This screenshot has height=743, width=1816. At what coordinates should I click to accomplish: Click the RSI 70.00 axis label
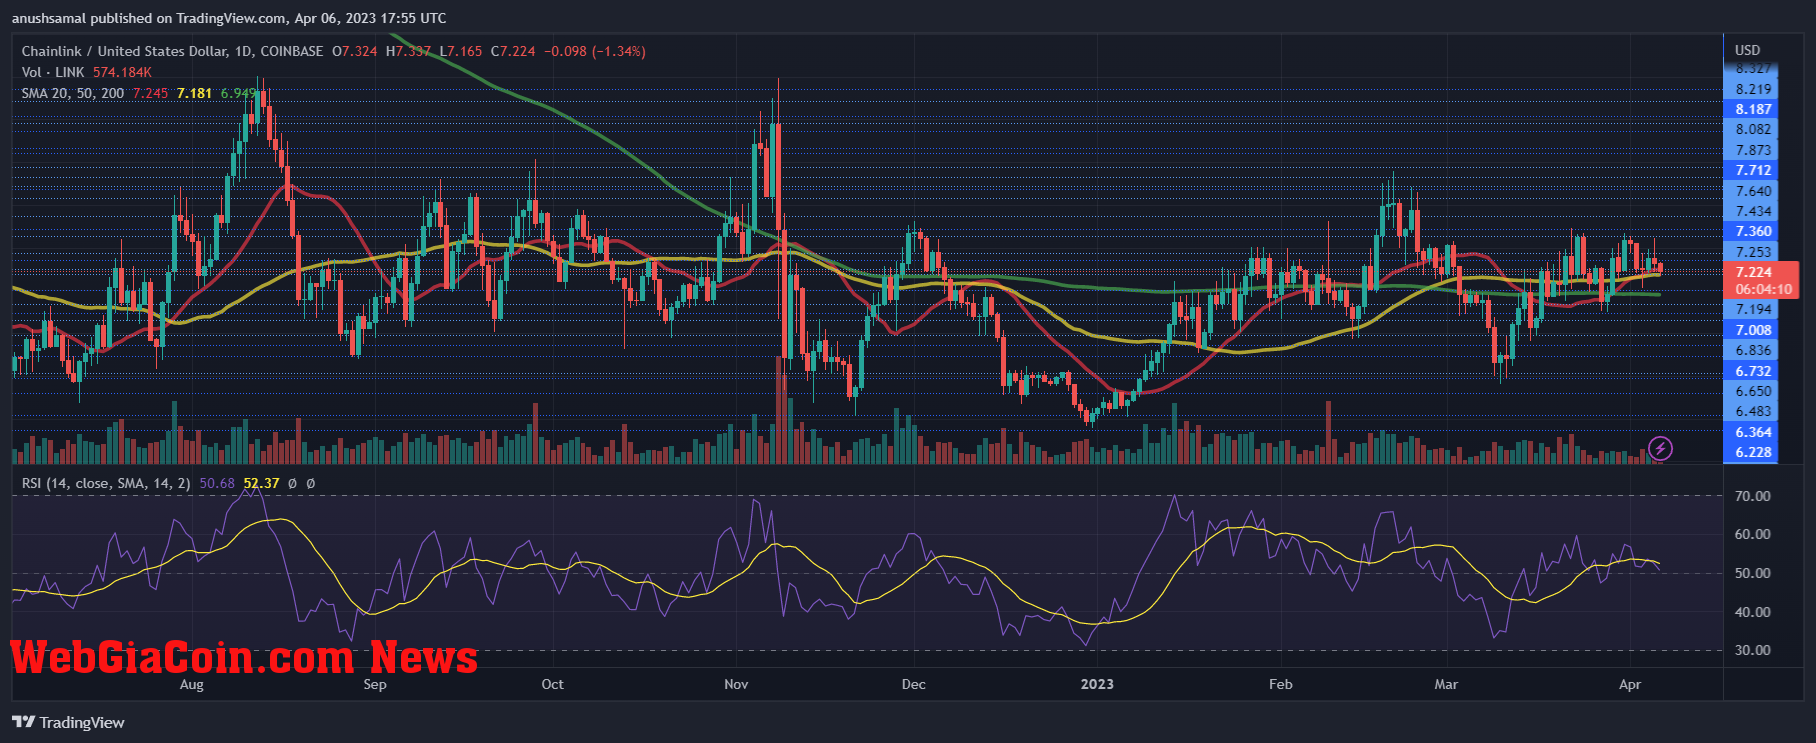(1752, 496)
